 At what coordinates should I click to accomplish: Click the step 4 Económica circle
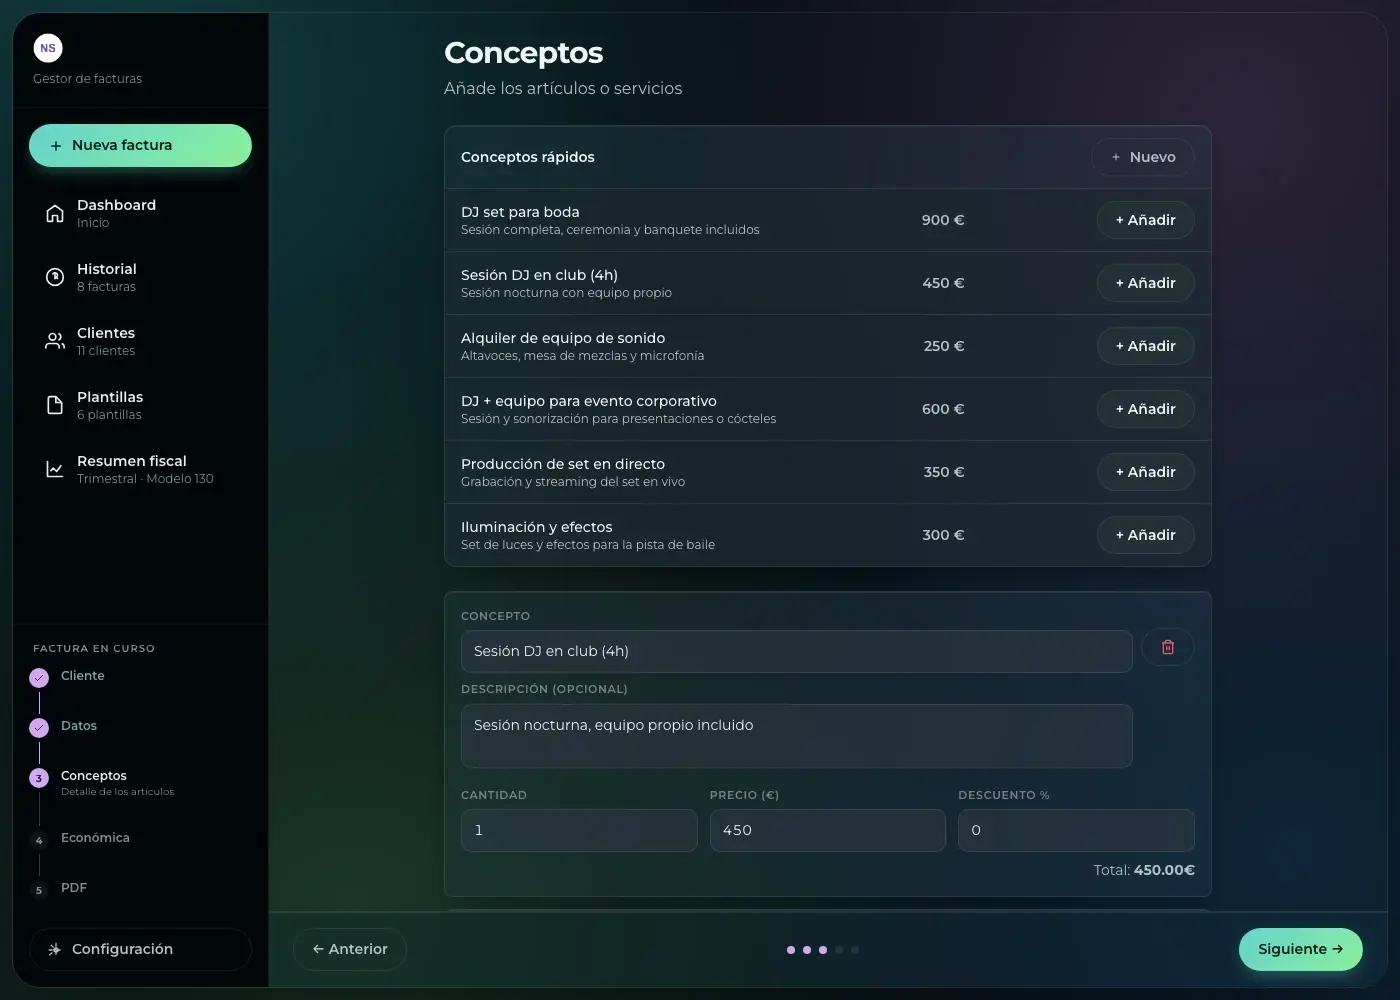tap(39, 839)
